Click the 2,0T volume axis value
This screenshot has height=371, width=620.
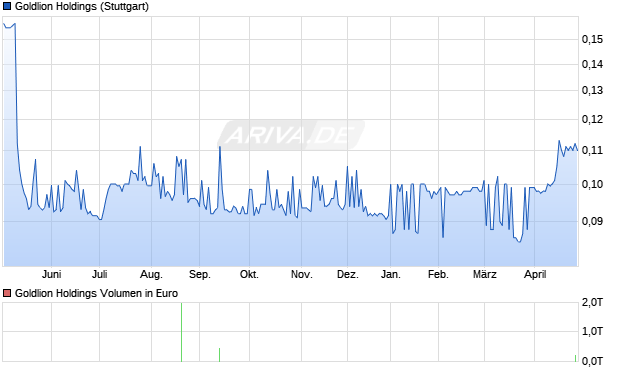[592, 303]
